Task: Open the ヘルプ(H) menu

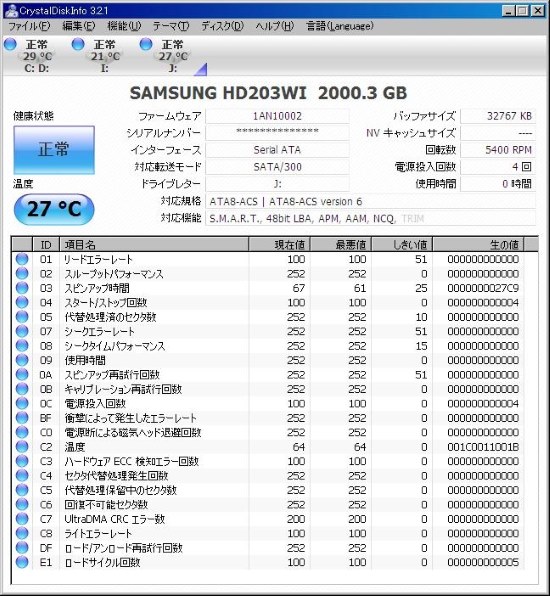Action: [274, 26]
